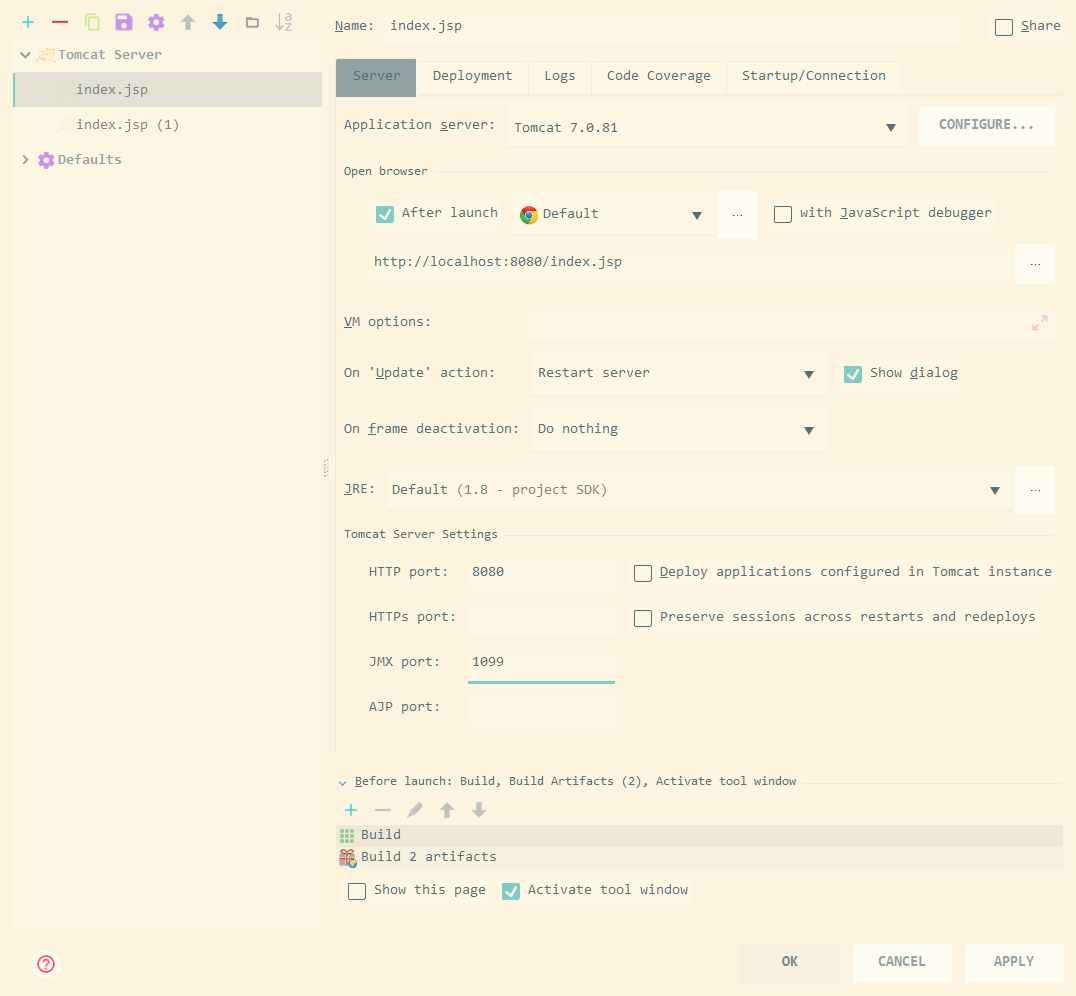Click the Name input field
Screen dimensions: 1076x996
pyautogui.click(x=669, y=27)
